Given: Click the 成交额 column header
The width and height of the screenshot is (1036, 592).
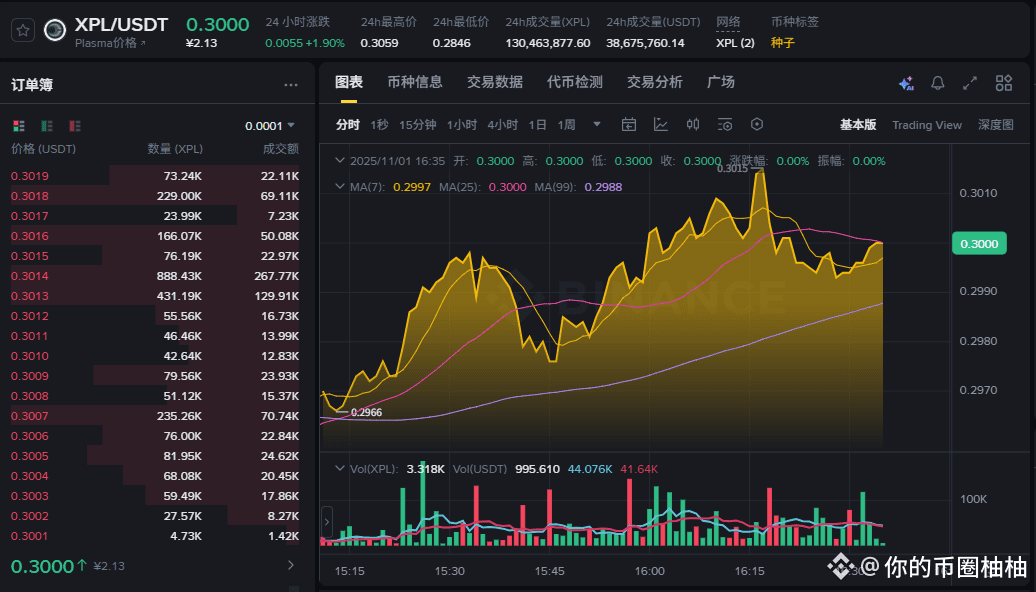Looking at the screenshot, I should click(x=281, y=149).
